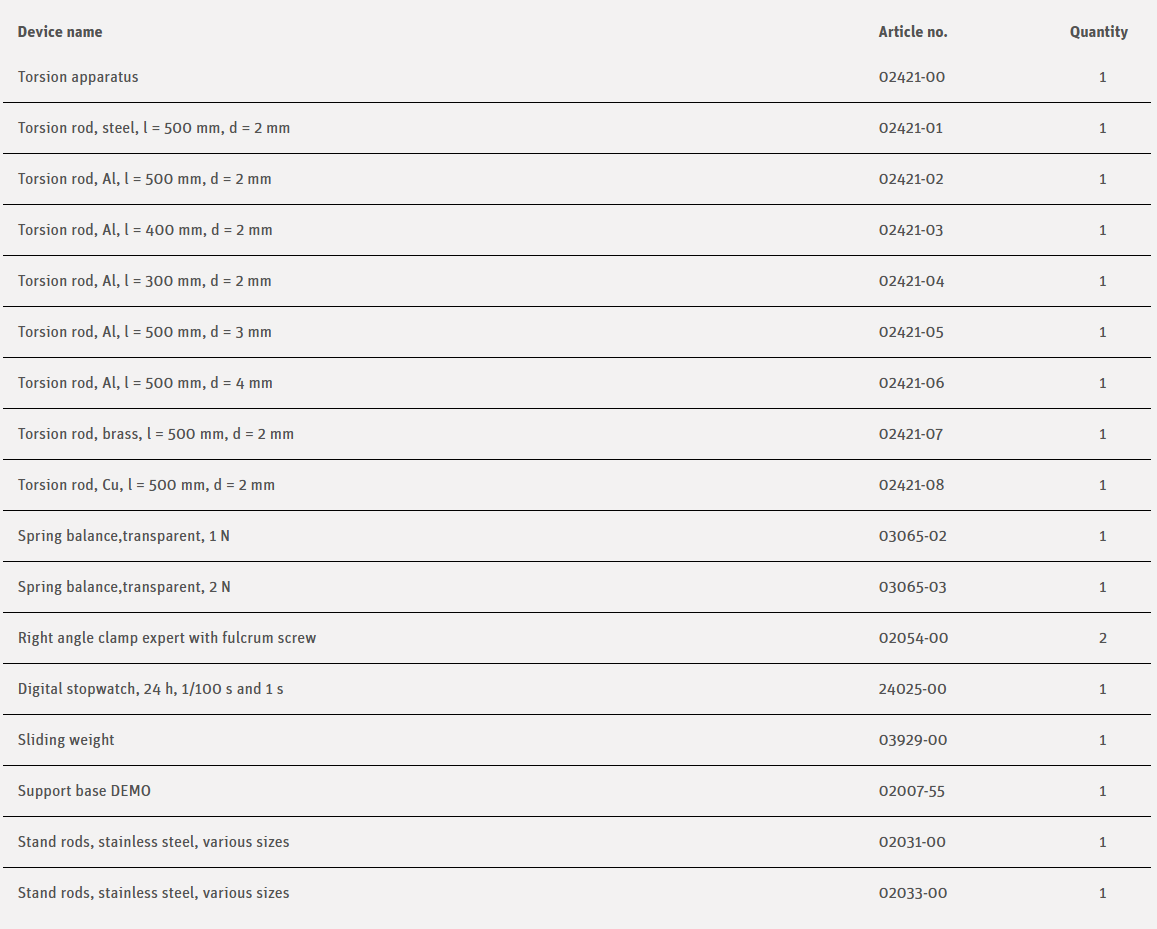The width and height of the screenshot is (1157, 929).
Task: Select the Torsion apparatus device name
Action: pyautogui.click(x=78, y=77)
